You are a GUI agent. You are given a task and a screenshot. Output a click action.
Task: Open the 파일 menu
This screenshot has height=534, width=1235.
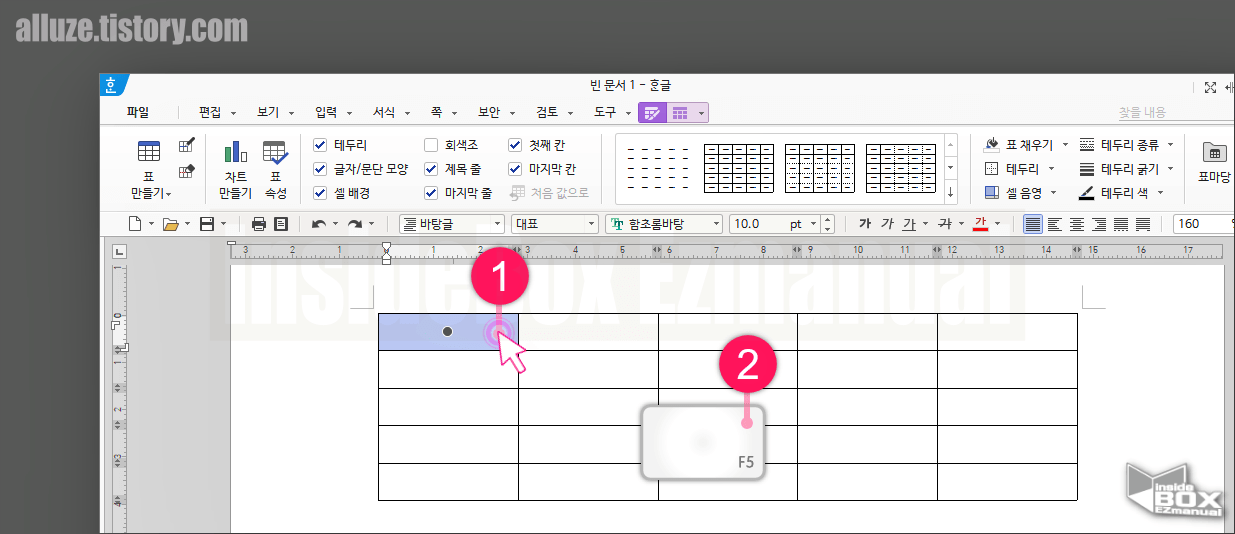point(138,113)
